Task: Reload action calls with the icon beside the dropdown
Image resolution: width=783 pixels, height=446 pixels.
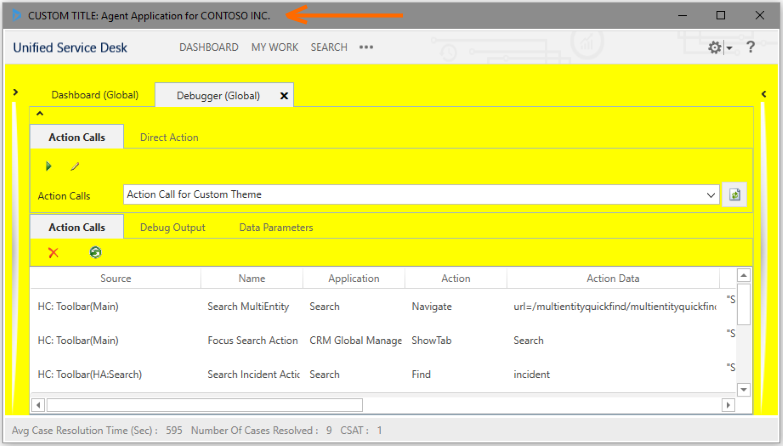Action: [735, 194]
